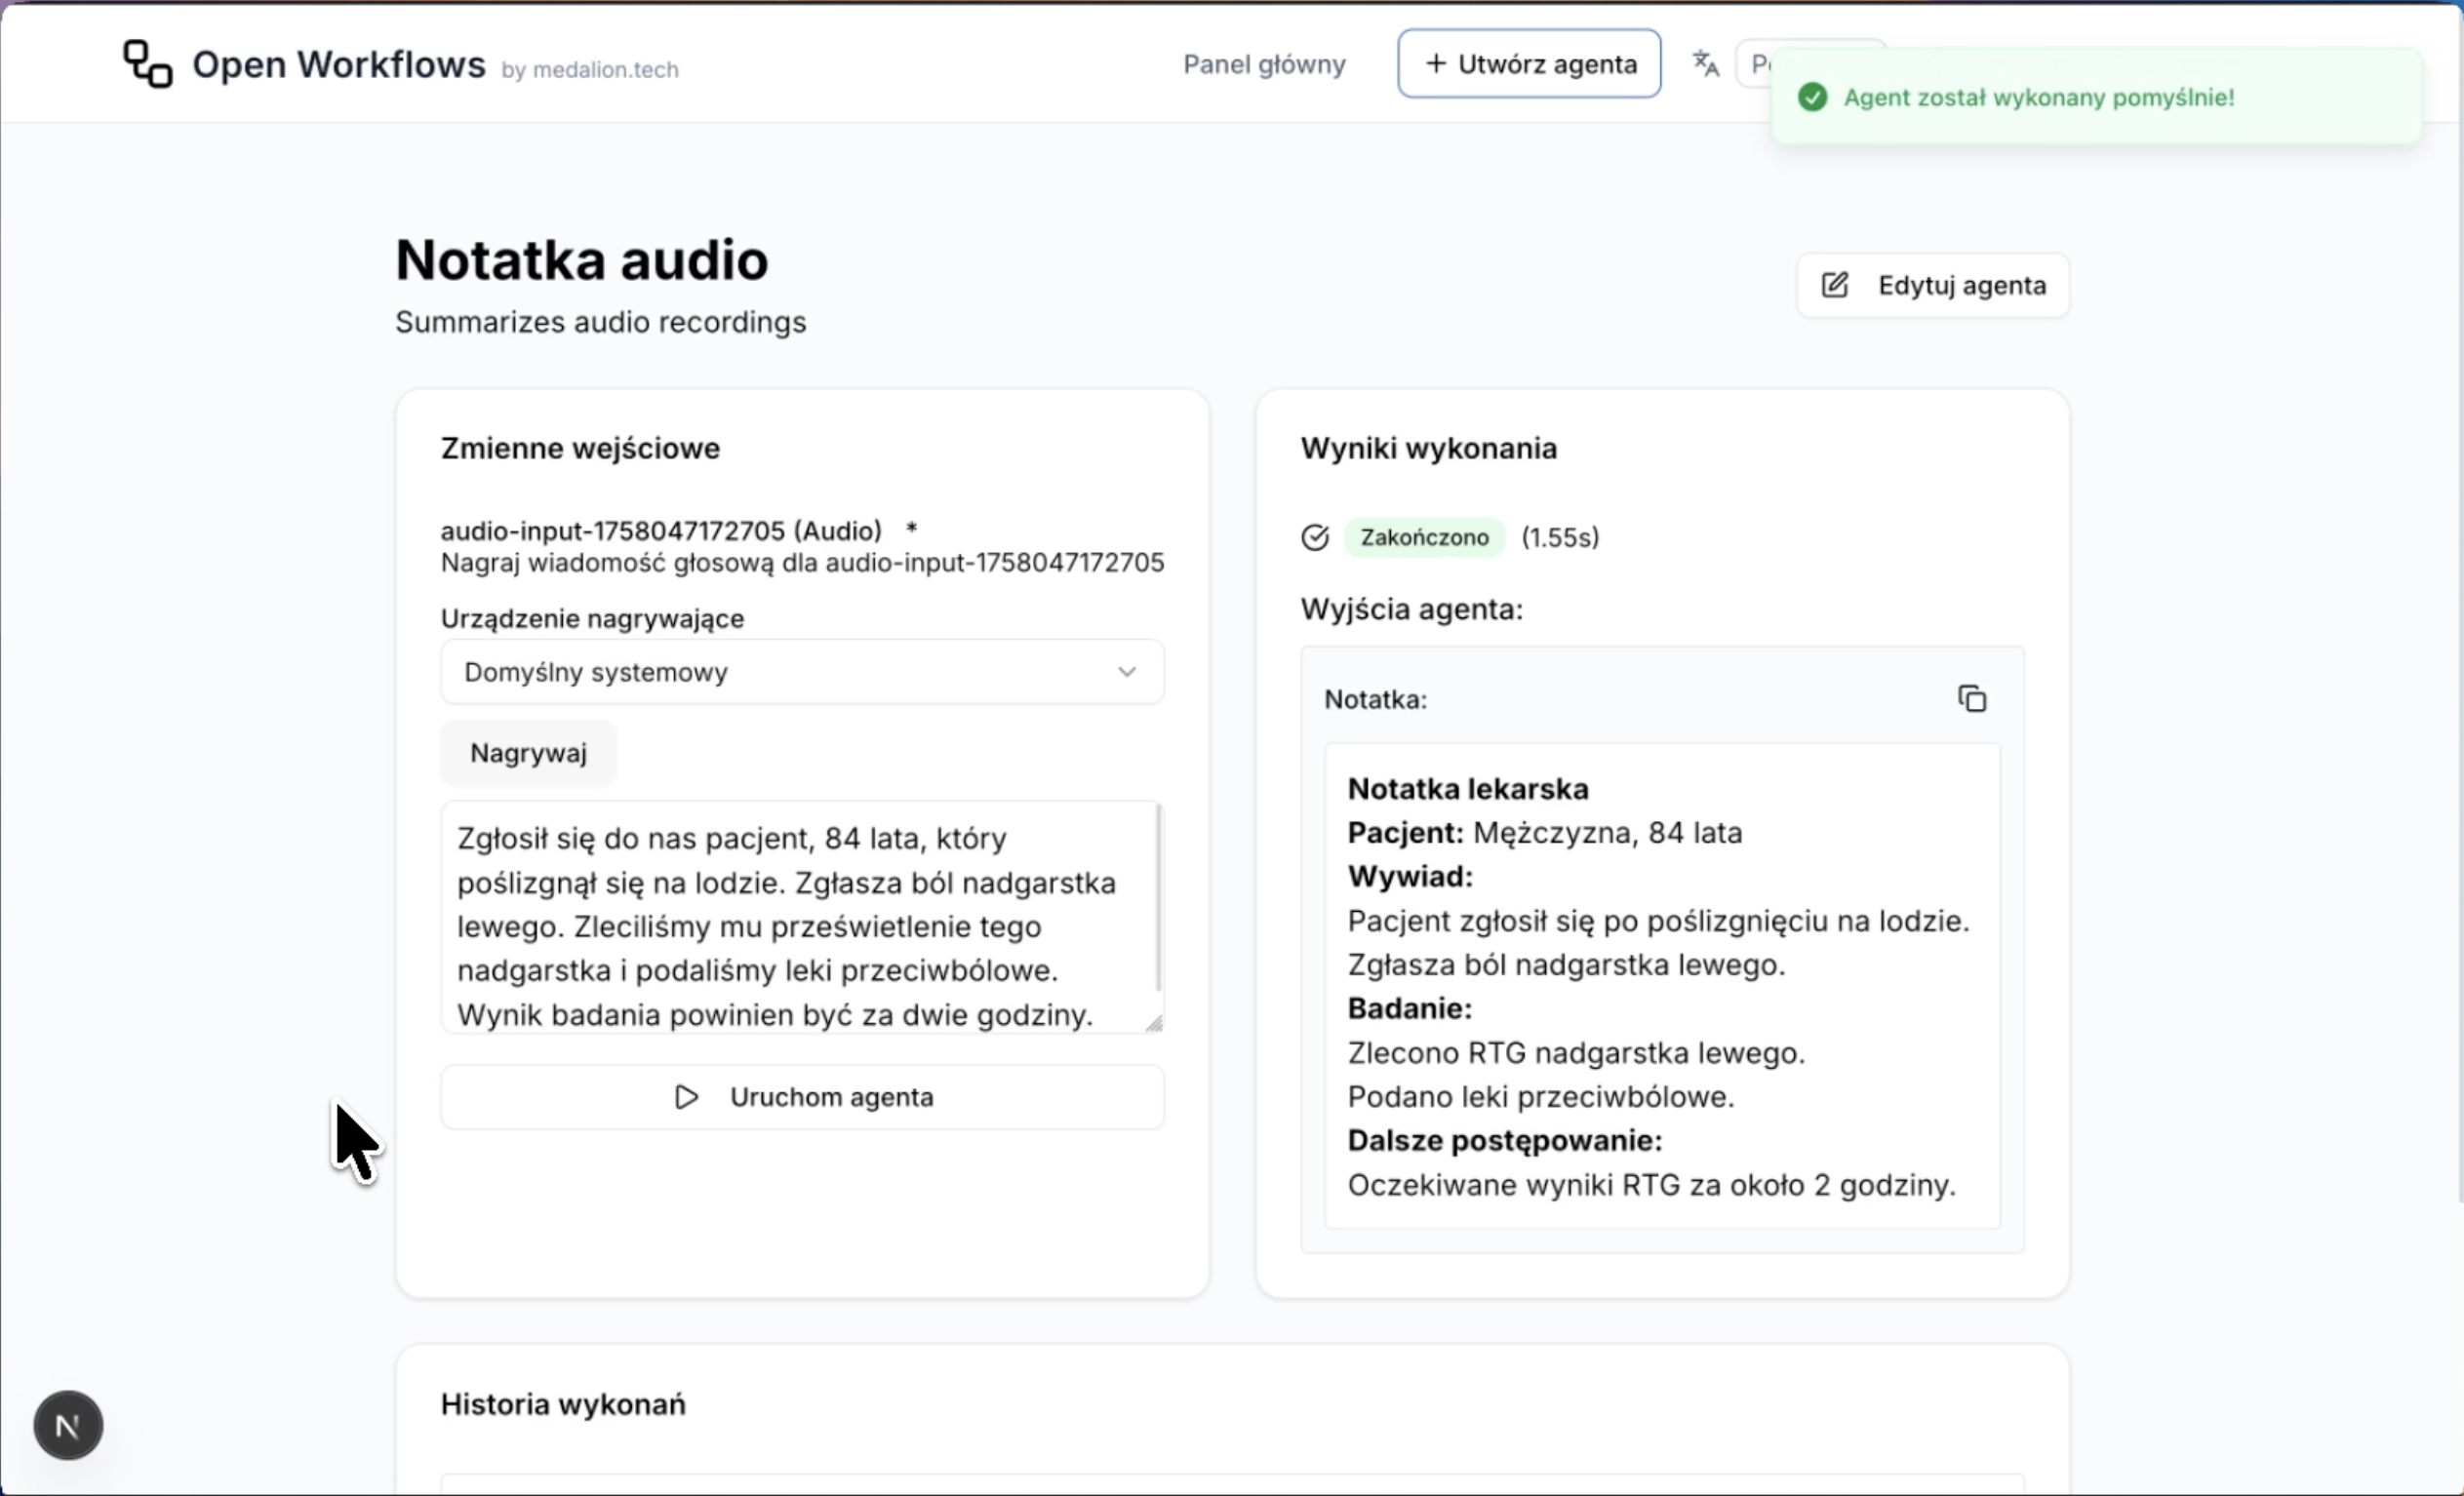Open Edytuj agenta to modify the agent

(1931, 285)
